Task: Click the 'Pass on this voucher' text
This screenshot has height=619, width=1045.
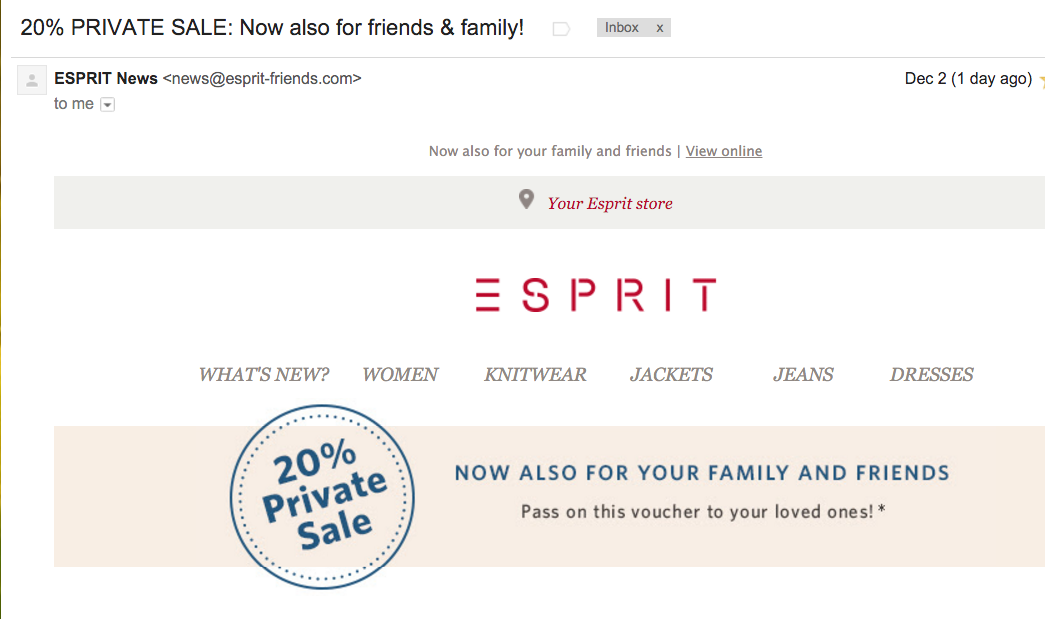Action: [x=703, y=511]
